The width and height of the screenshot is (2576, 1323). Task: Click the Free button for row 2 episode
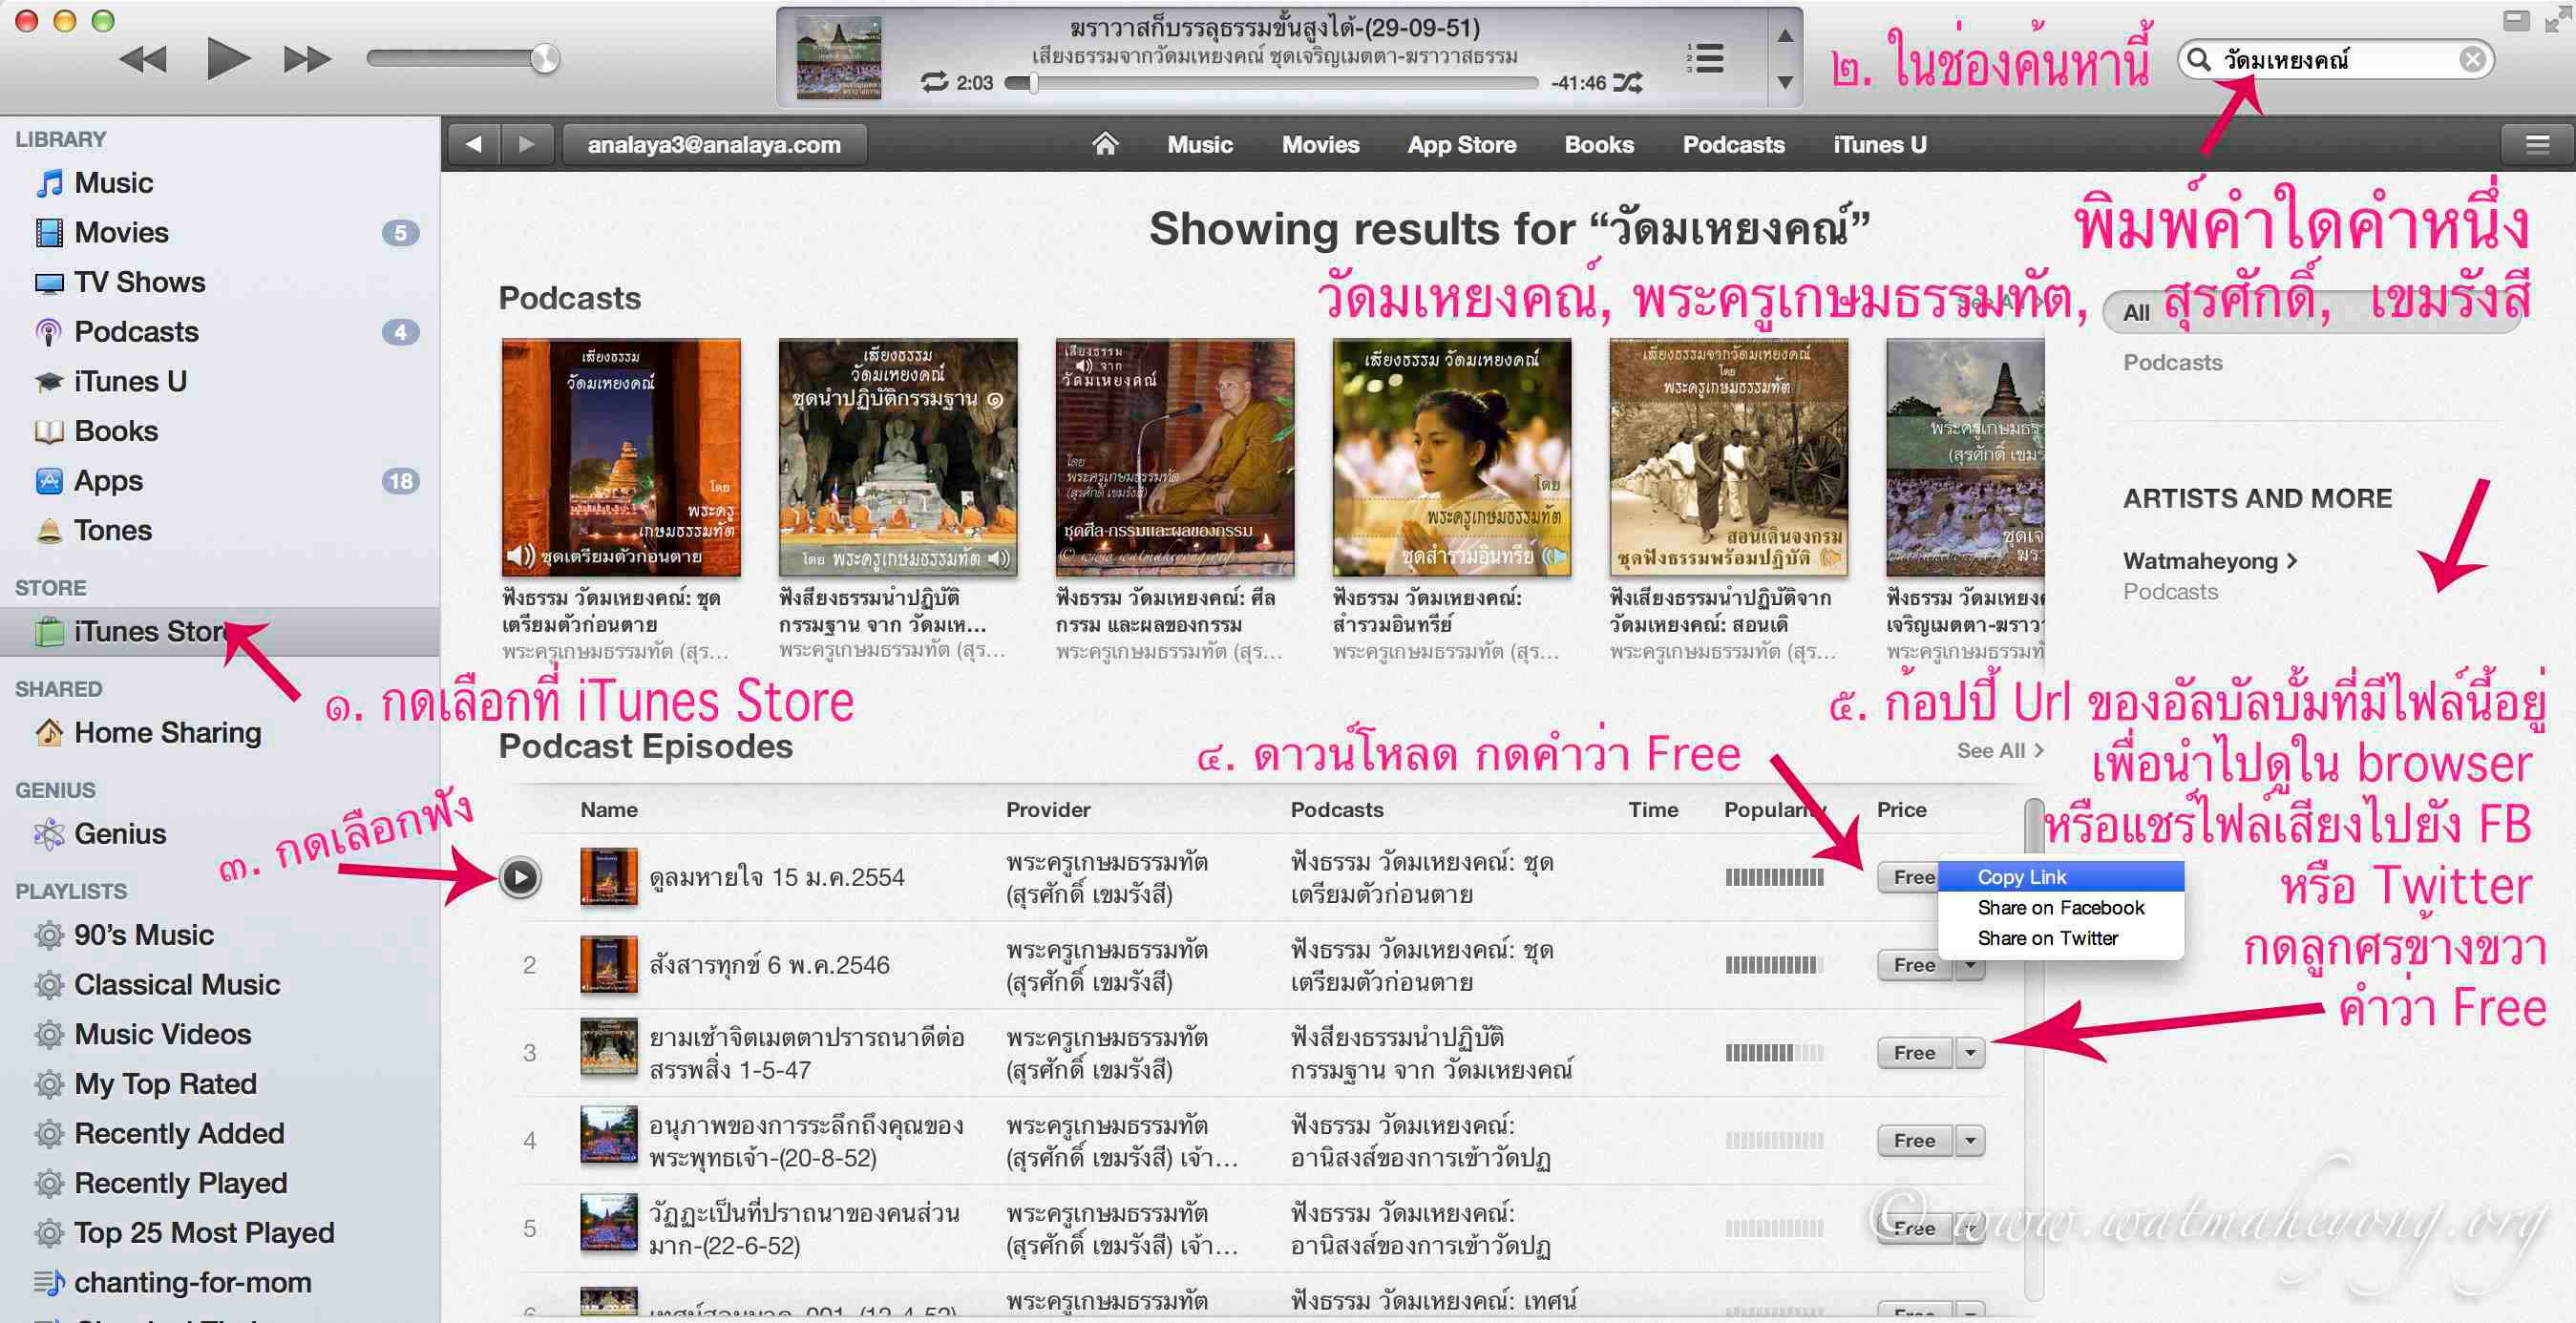tap(1913, 965)
